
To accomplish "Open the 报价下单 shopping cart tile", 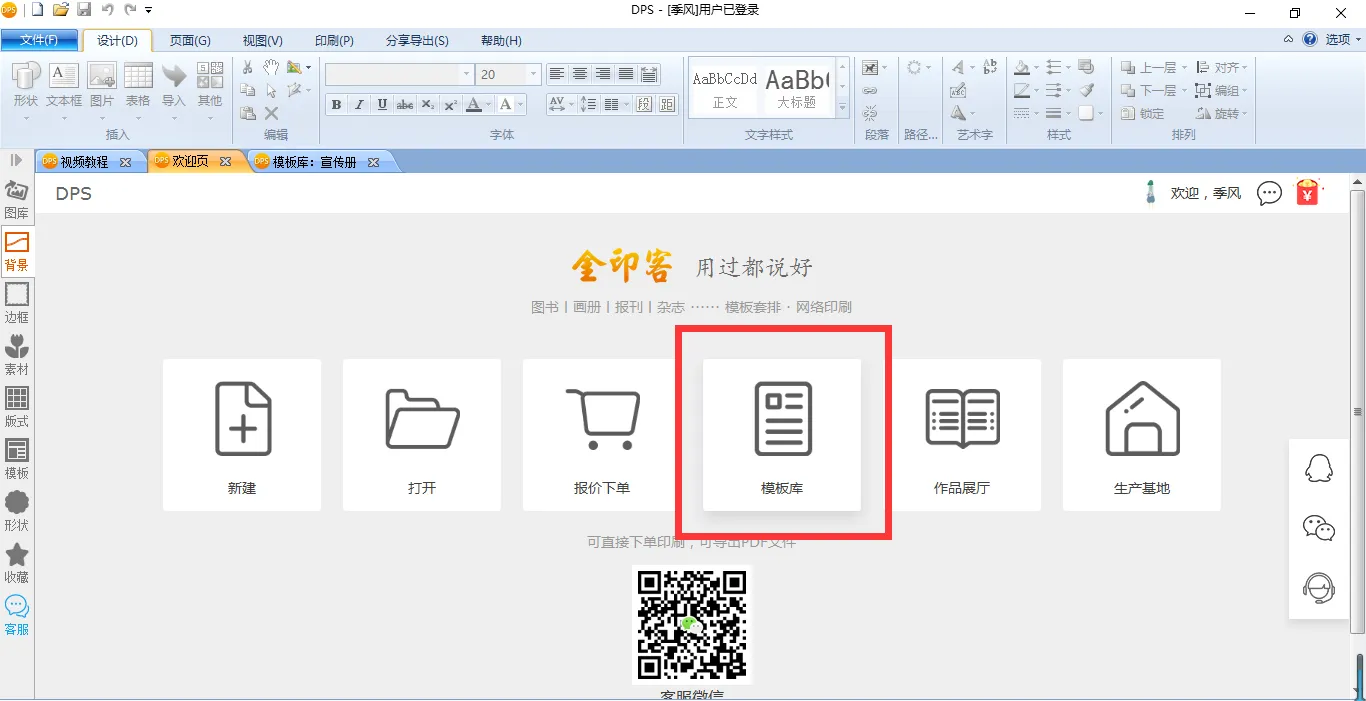I will click(602, 434).
